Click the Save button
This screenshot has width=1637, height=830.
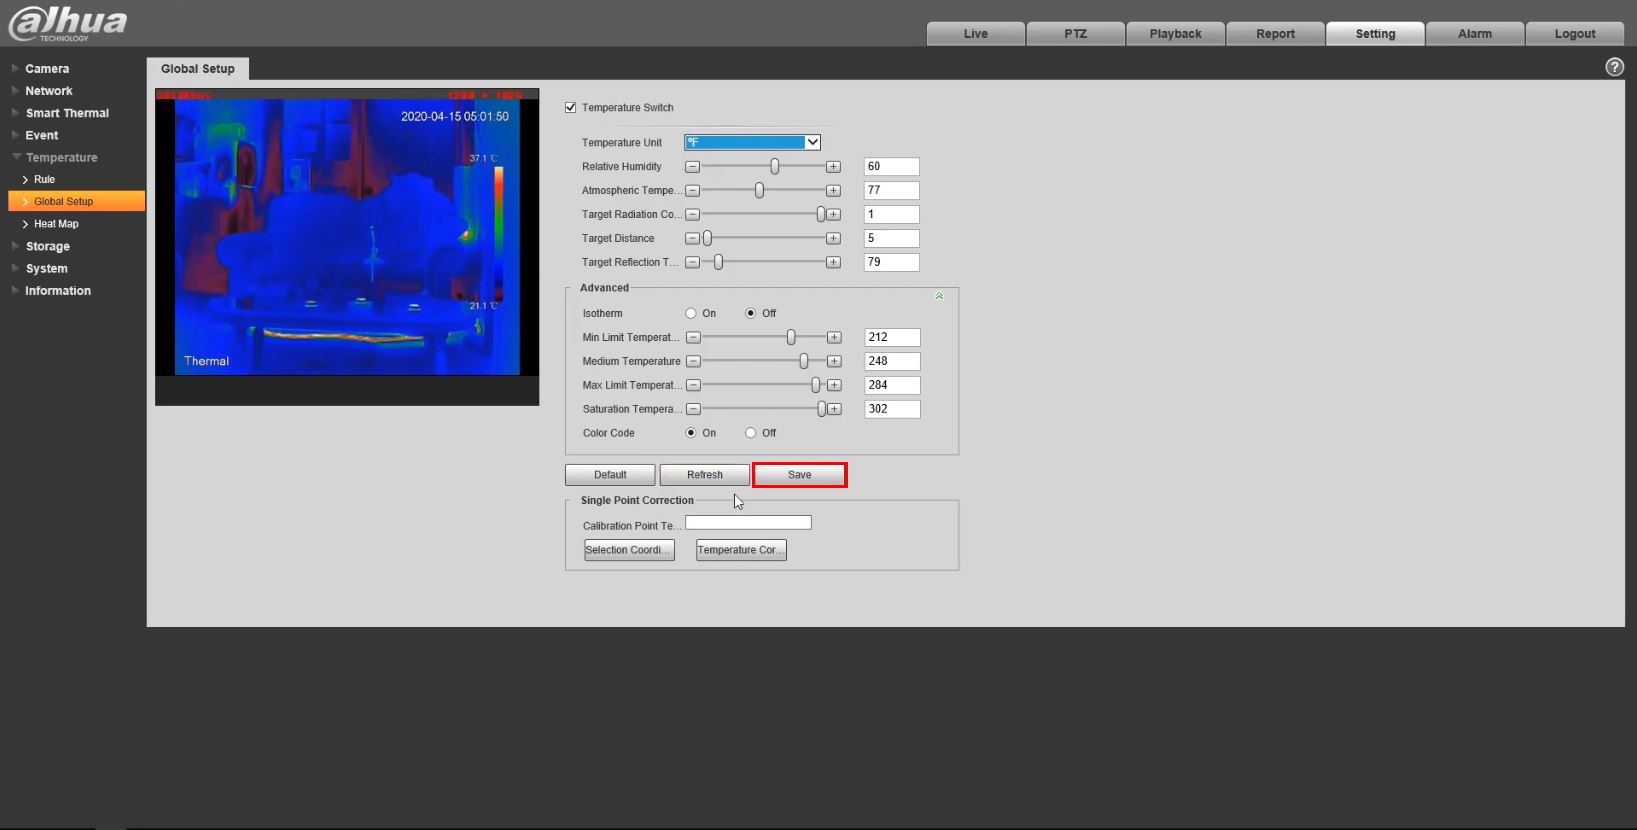tap(799, 475)
